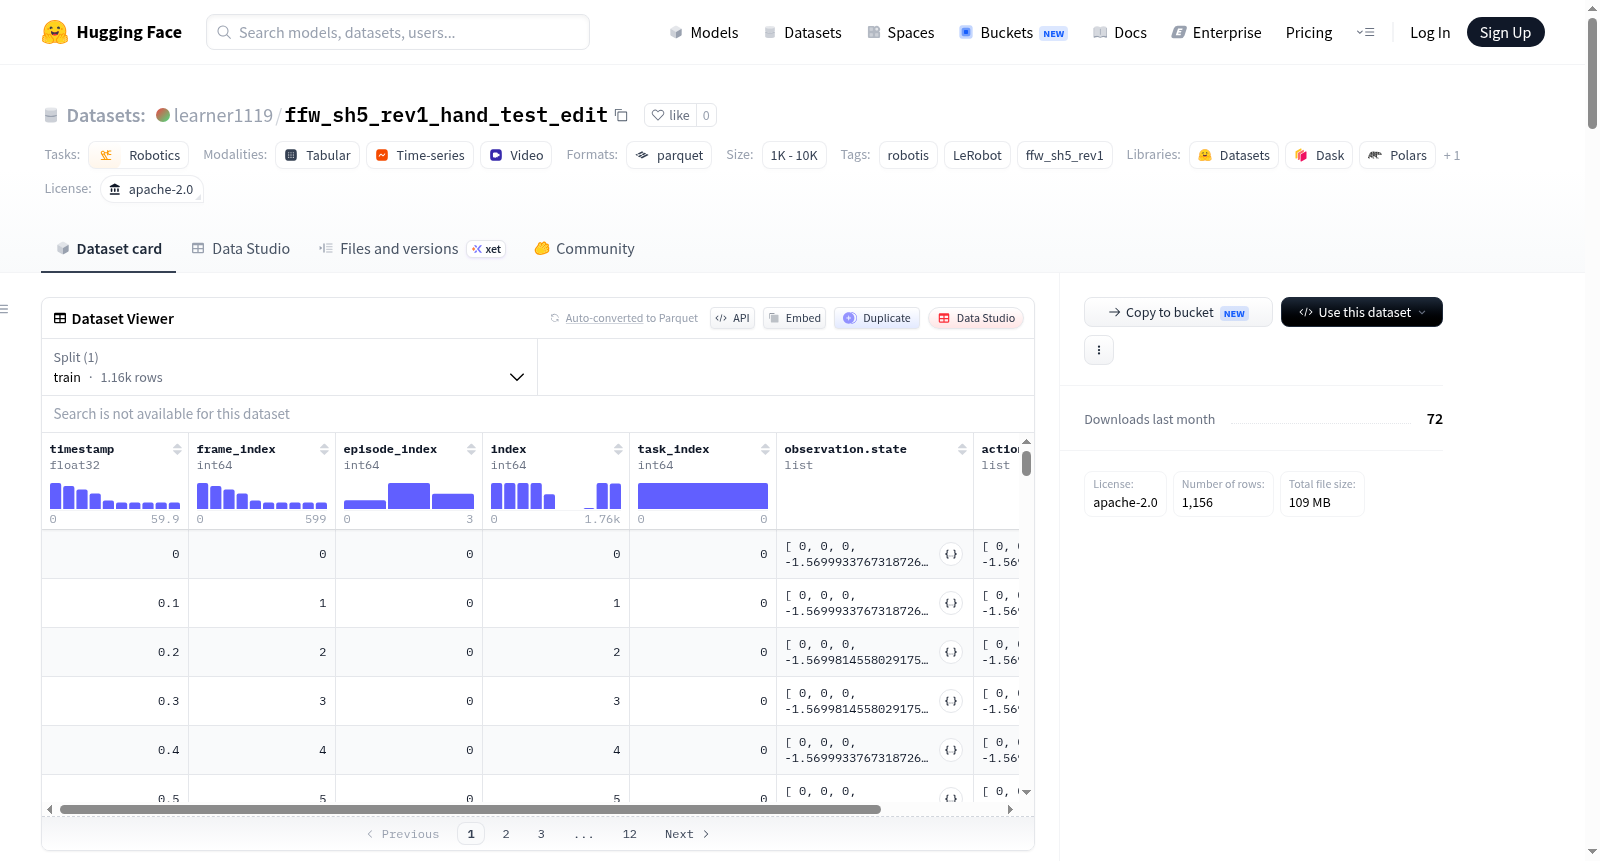Like this dataset
This screenshot has height=861, width=1600.
tap(670, 115)
